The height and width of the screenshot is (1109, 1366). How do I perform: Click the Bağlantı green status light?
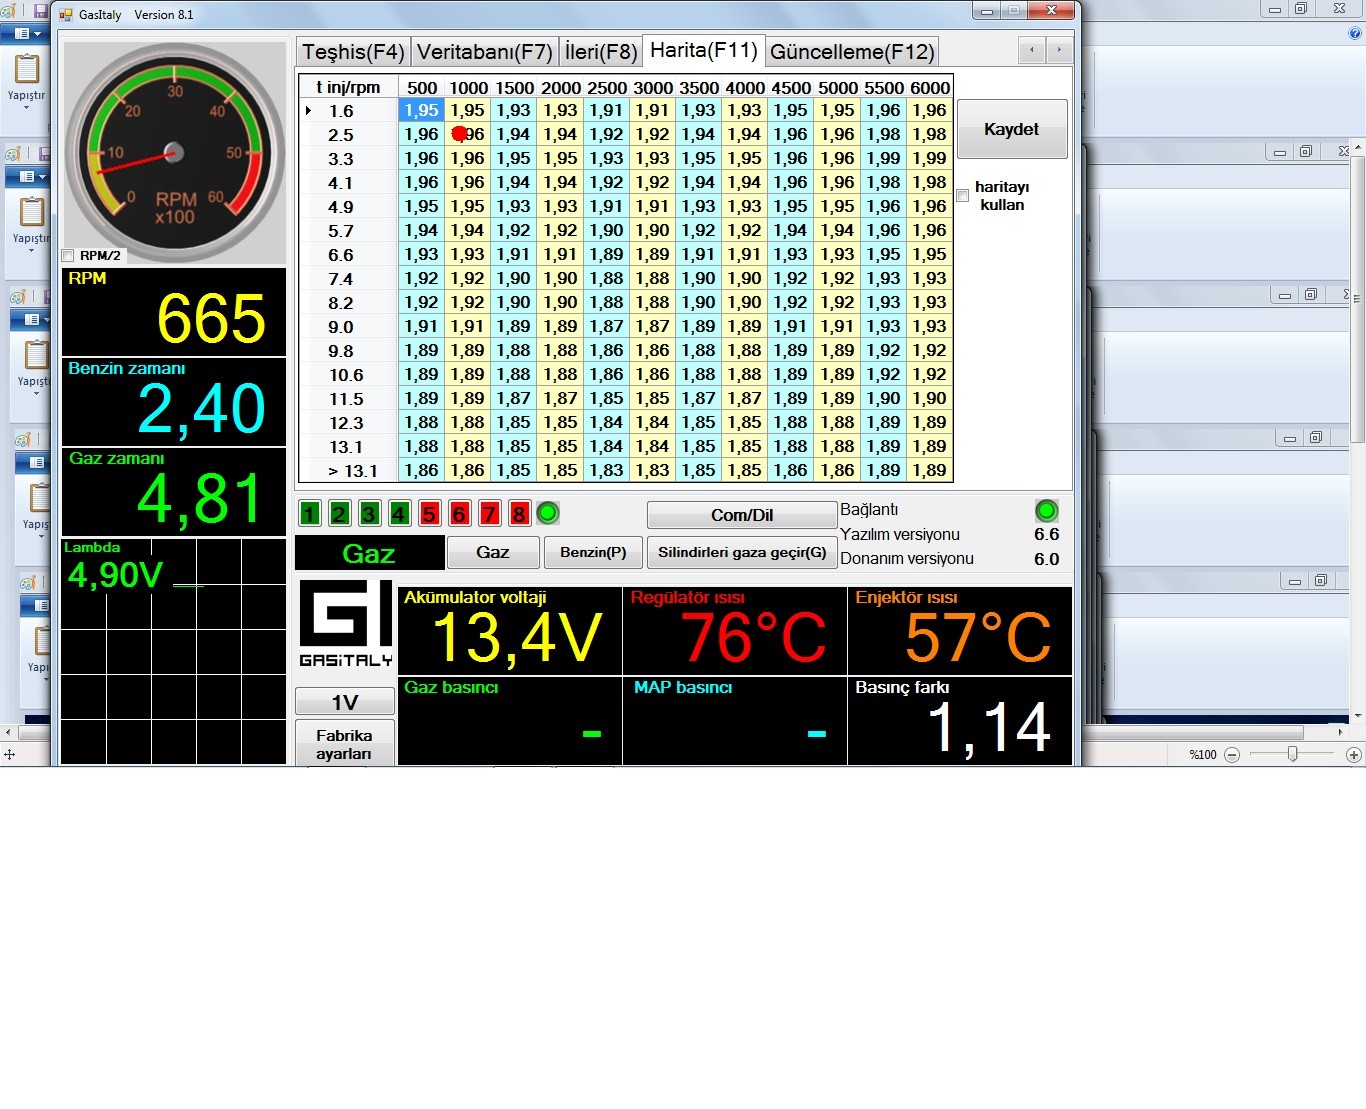coord(1046,511)
